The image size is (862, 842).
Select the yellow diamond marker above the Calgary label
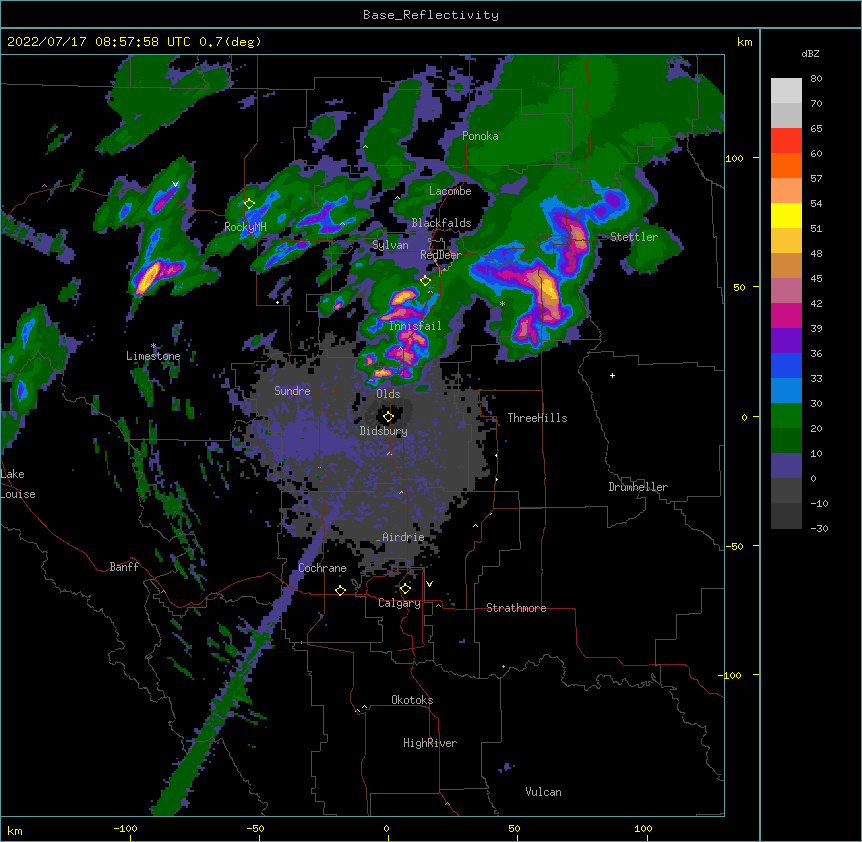tap(405, 589)
